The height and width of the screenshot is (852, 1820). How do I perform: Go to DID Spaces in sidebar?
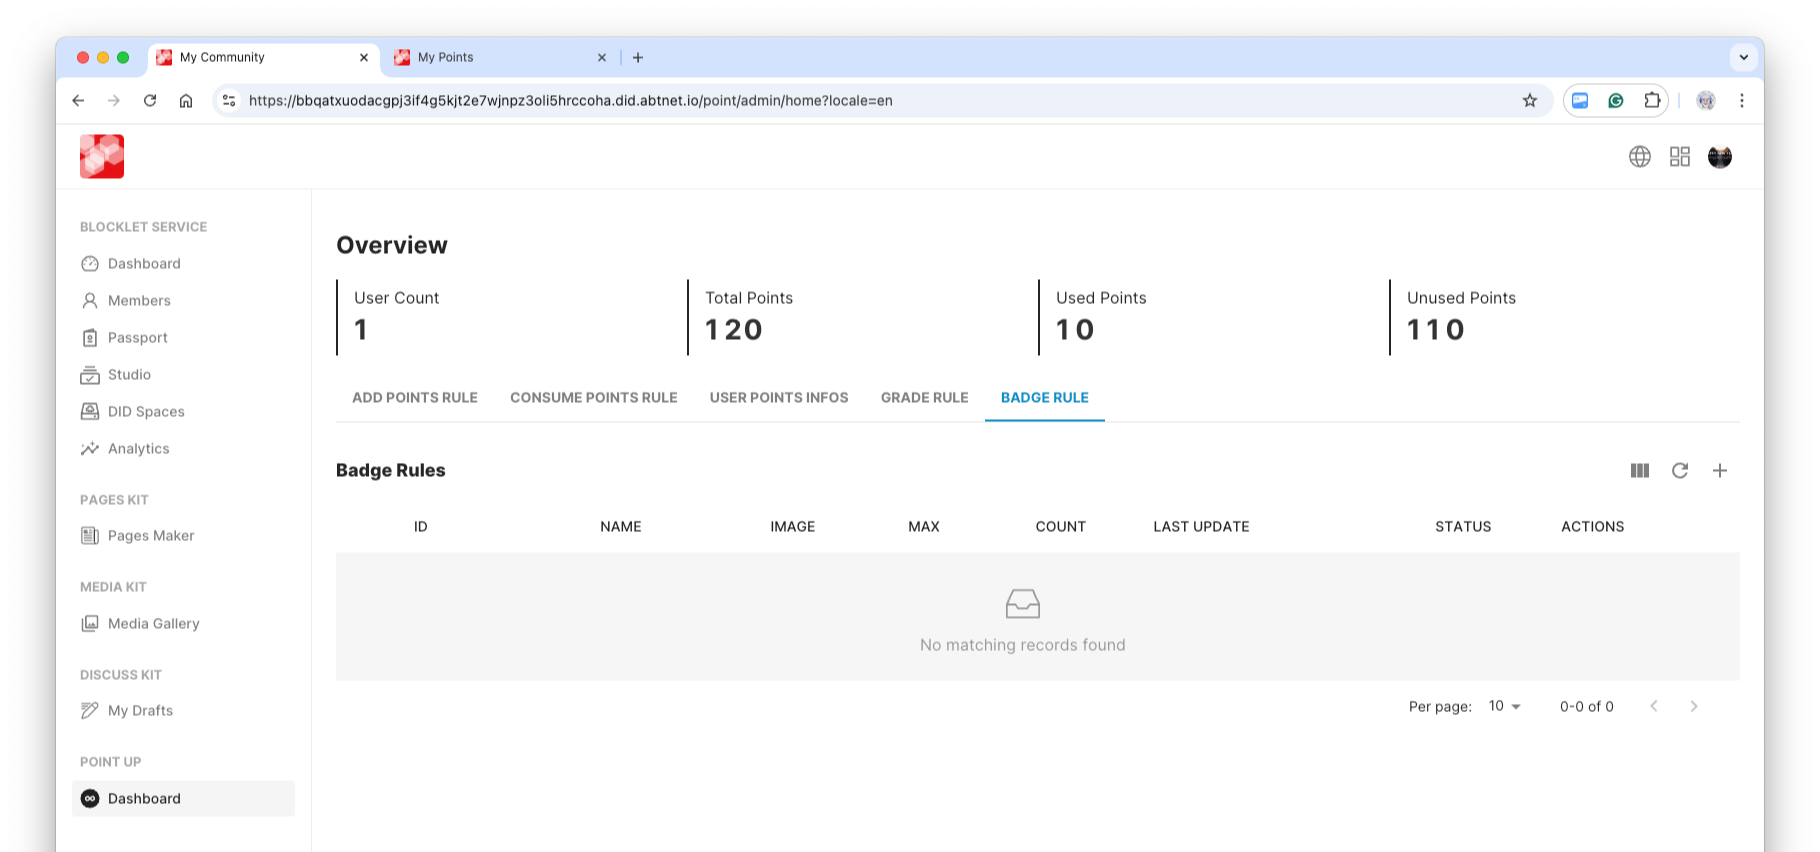(146, 411)
